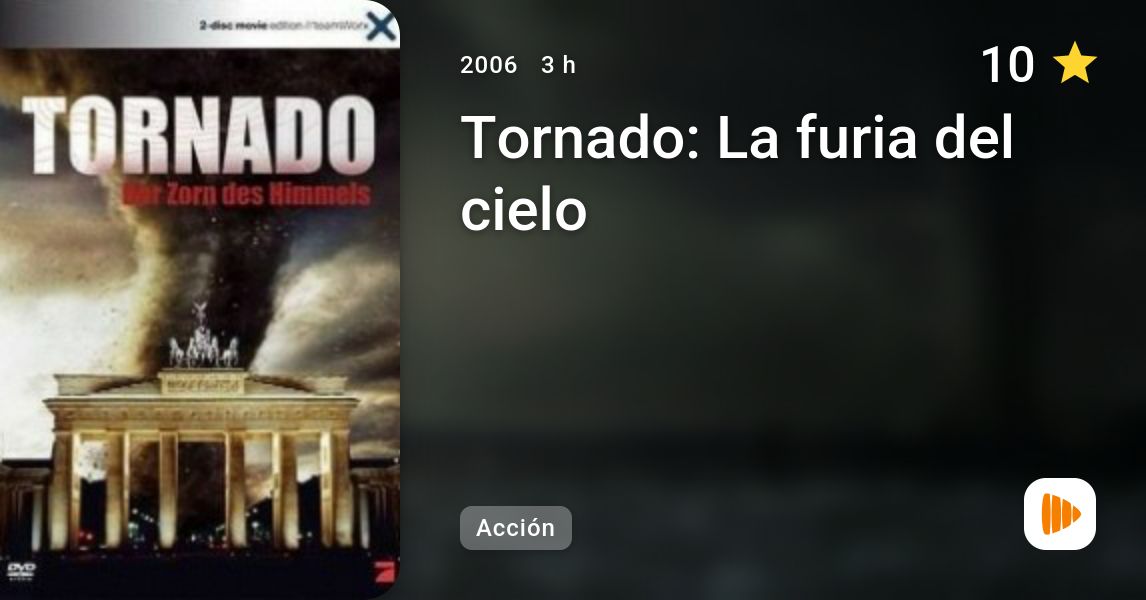
Task: Click the DVD logo on poster
Action: pyautogui.click(x=21, y=570)
